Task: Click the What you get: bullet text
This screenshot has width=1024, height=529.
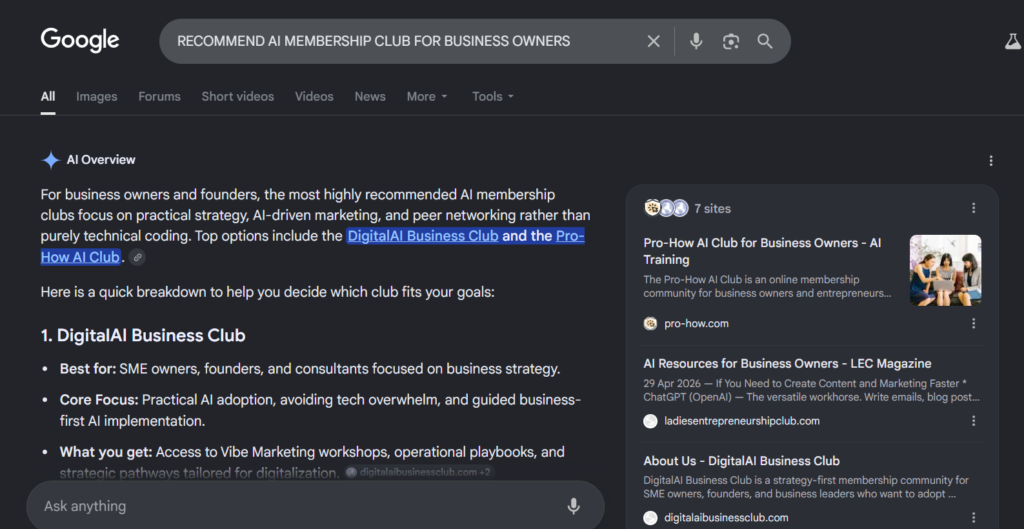Action: (x=312, y=462)
